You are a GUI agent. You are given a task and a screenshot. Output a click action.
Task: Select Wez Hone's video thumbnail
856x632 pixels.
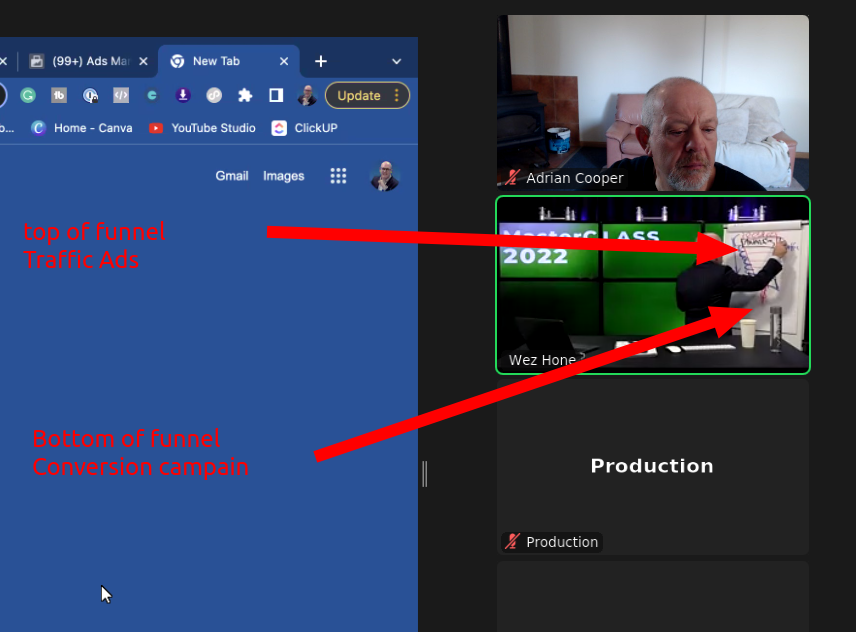(652, 285)
